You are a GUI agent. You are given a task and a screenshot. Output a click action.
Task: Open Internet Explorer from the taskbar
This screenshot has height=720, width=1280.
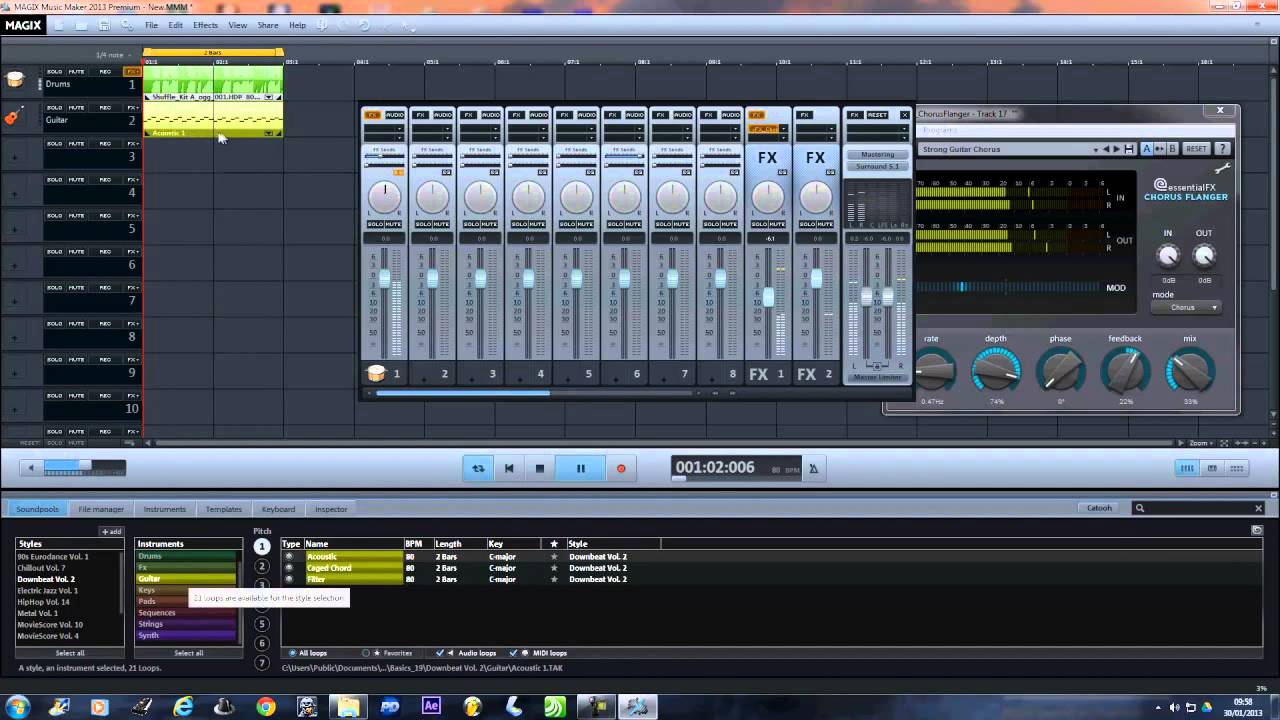coord(183,706)
